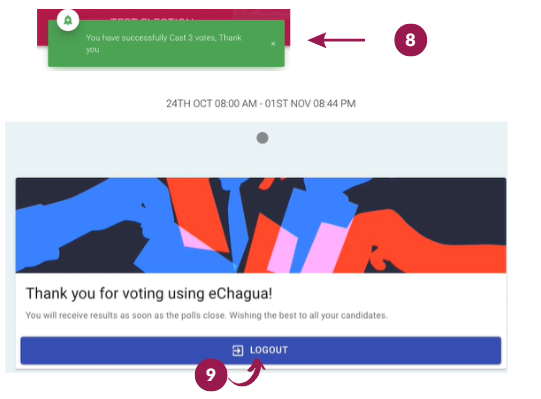This screenshot has height=399, width=541.
Task: Select the gray step indicator dot
Action: [263, 138]
